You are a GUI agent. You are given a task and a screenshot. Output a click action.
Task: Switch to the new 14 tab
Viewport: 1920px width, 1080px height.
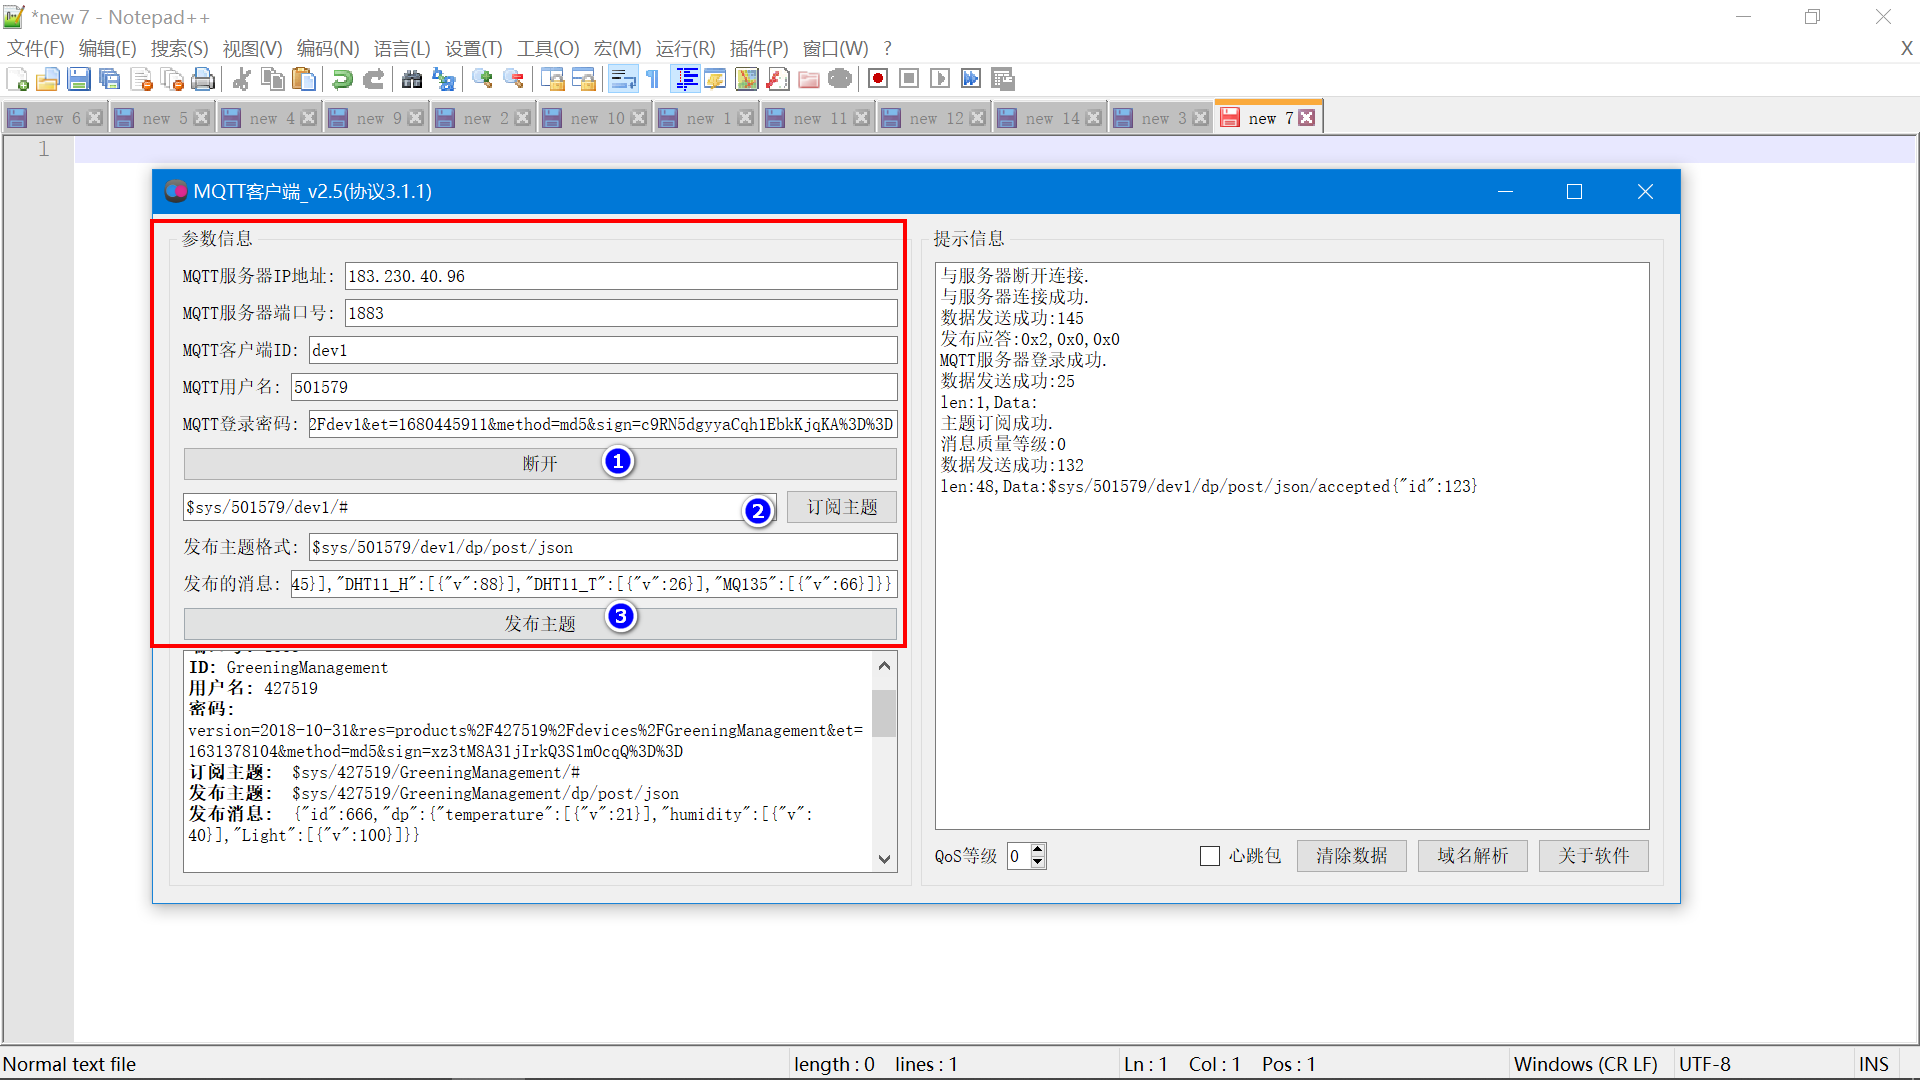click(1050, 118)
